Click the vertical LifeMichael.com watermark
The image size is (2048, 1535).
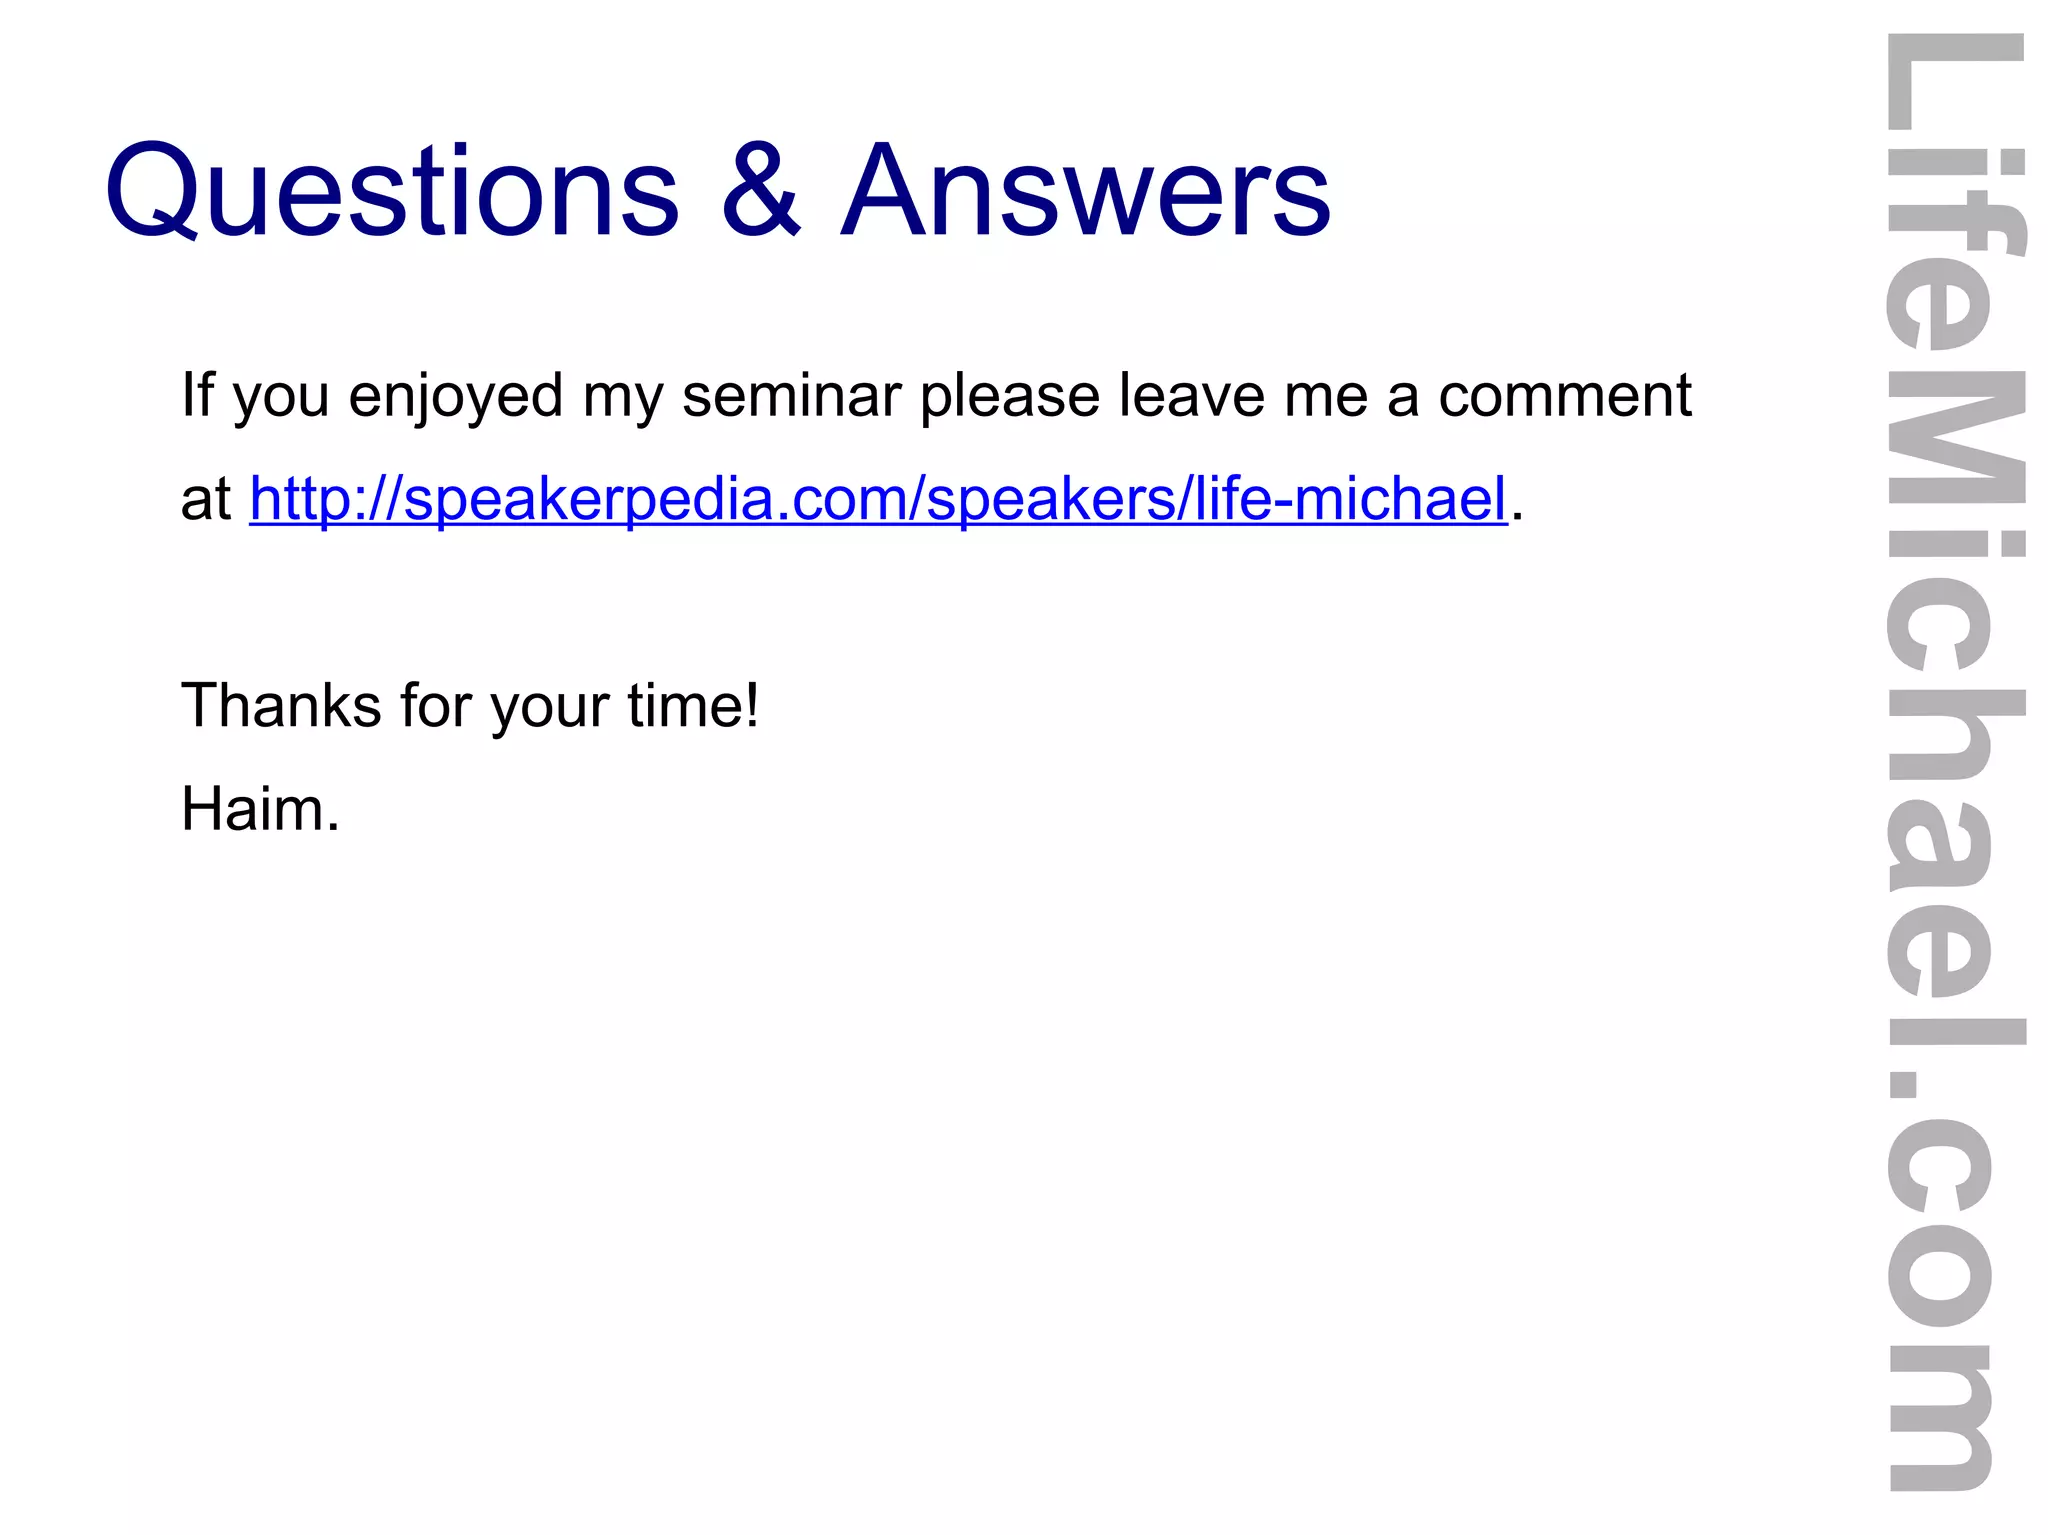tap(1954, 763)
